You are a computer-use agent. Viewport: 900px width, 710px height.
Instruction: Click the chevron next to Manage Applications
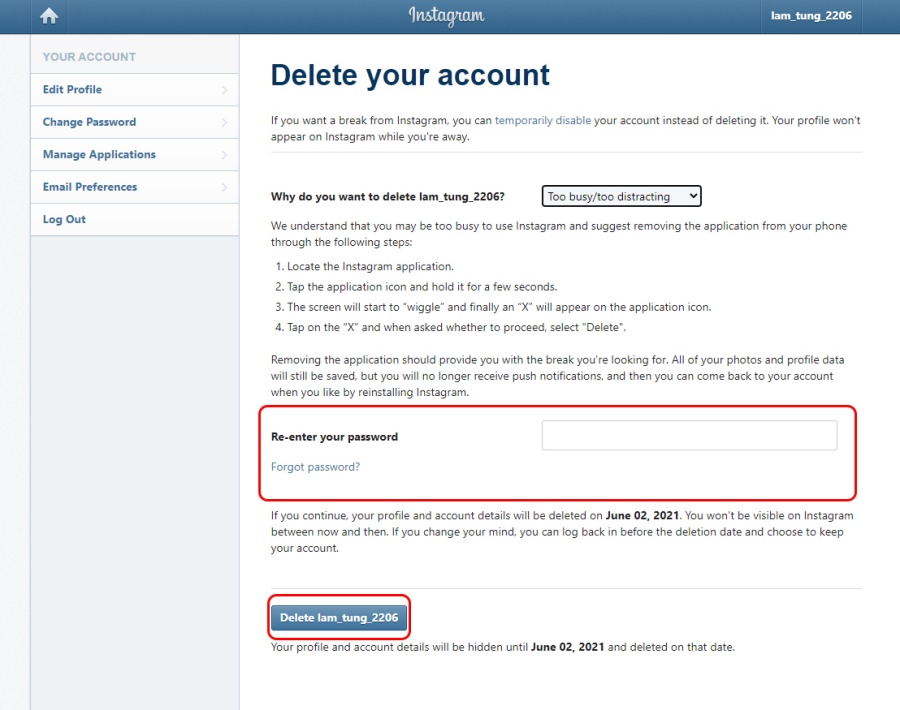pyautogui.click(x=224, y=155)
